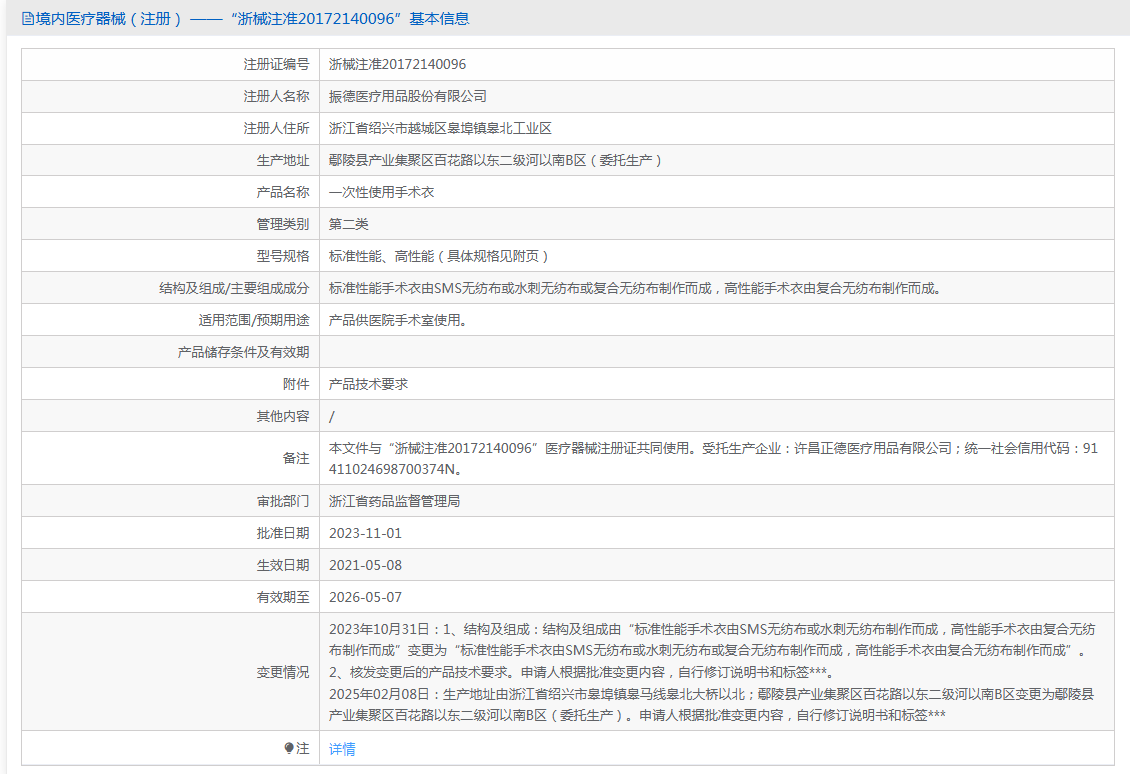The height and width of the screenshot is (774, 1130).
Task: Click the 产品储存条件及有效期 label
Action: [x=244, y=352]
